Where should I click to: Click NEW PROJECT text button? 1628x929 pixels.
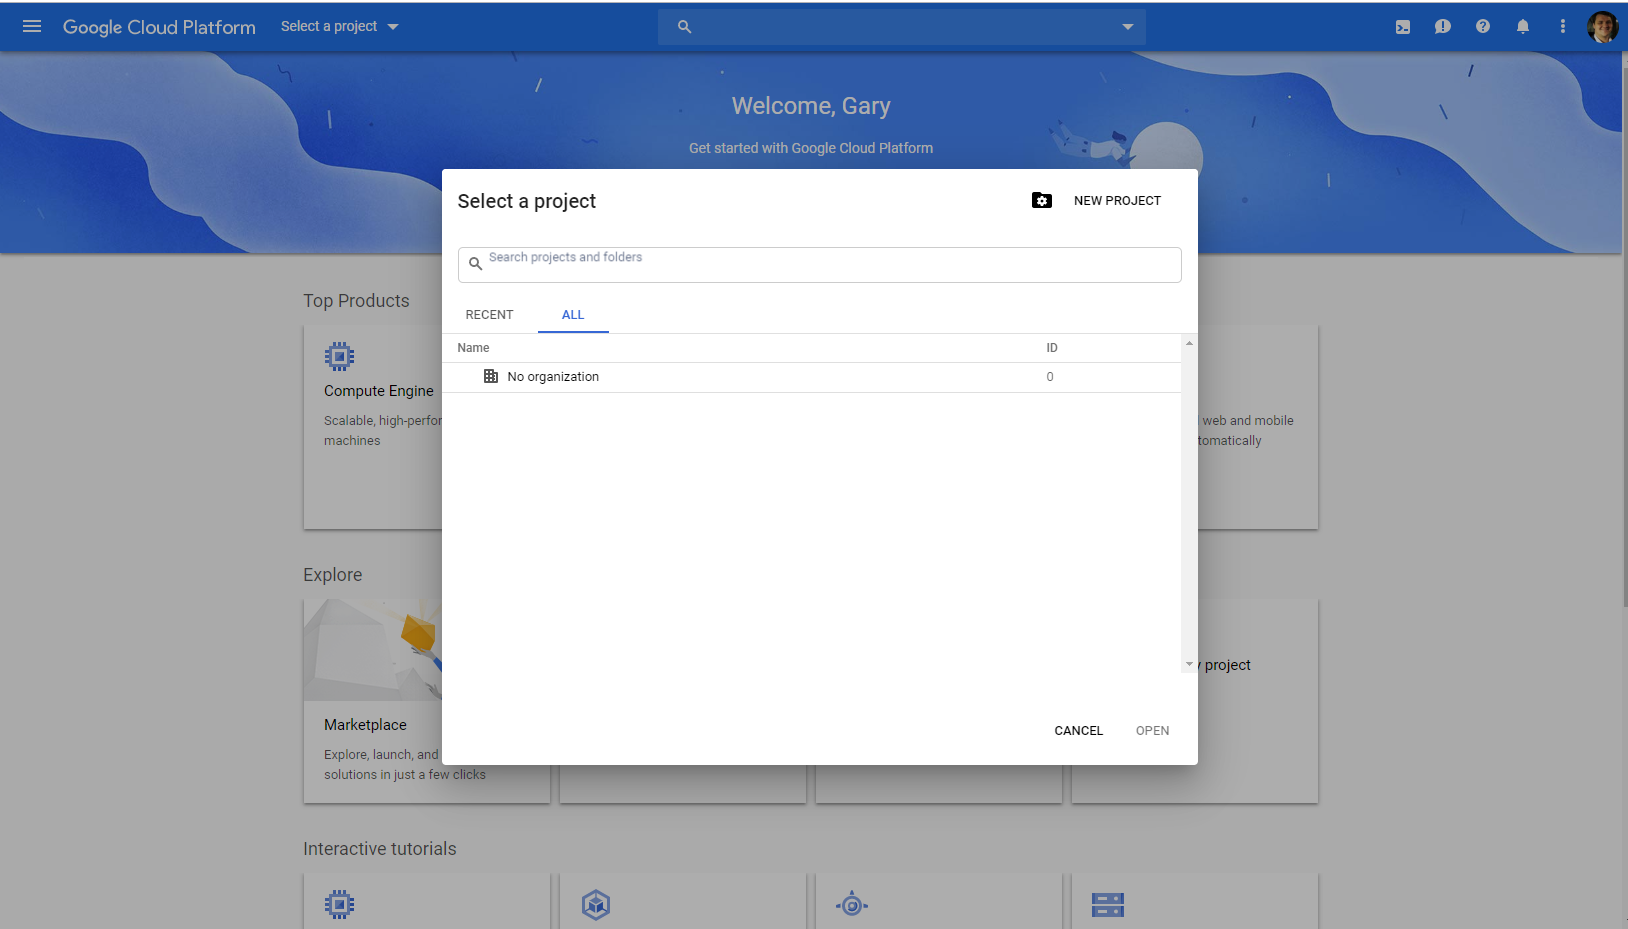pos(1117,201)
